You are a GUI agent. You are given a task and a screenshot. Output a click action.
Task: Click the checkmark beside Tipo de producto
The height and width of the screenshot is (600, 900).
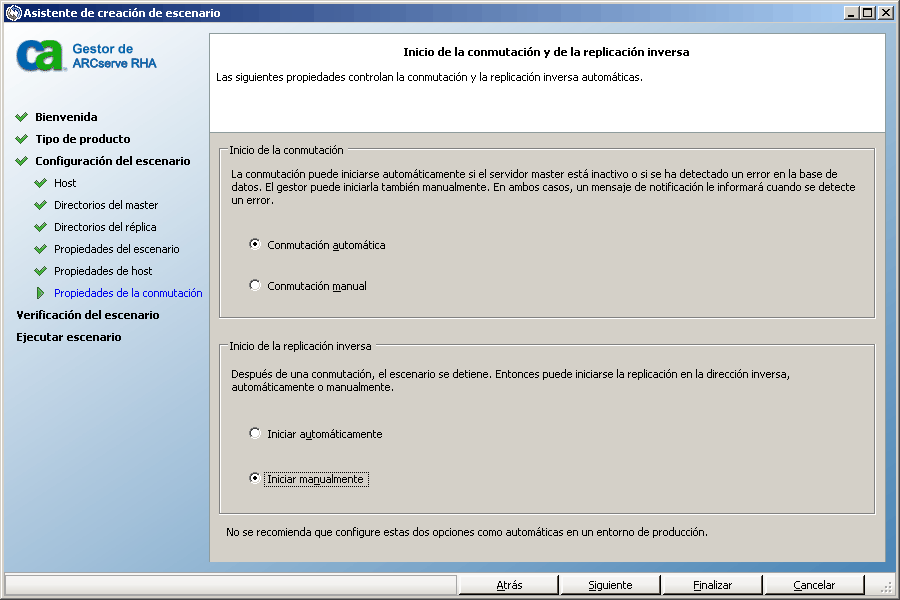click(22, 139)
